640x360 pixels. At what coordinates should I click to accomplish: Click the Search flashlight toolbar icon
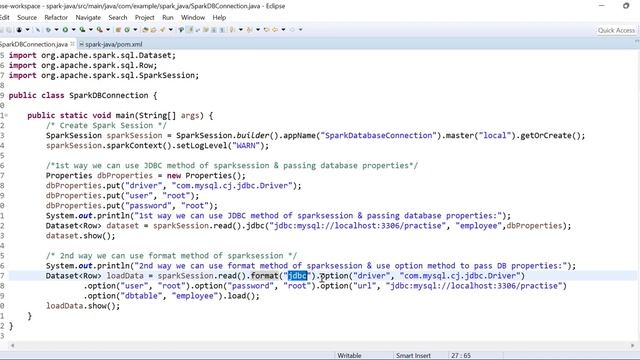tap(162, 29)
